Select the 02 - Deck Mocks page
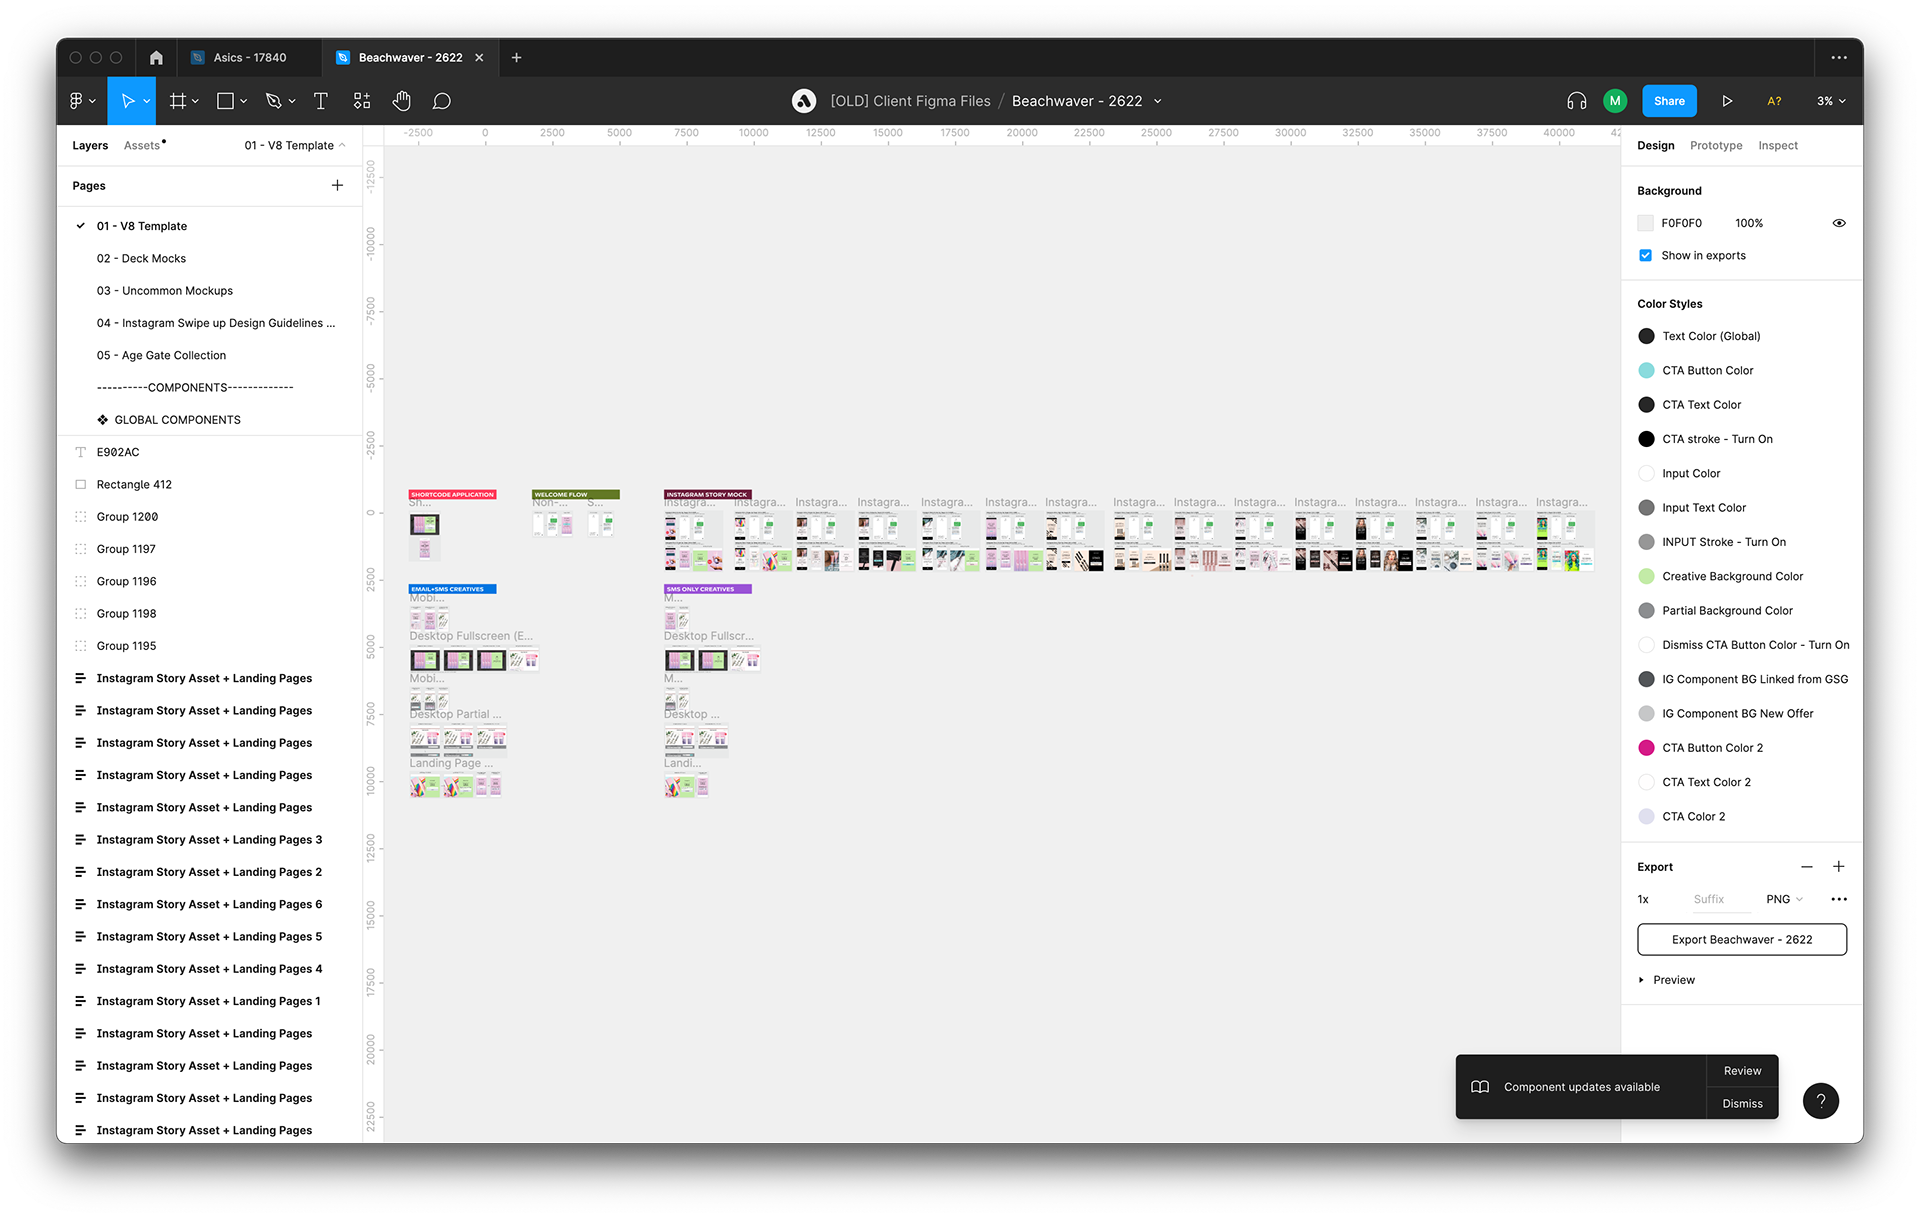Viewport: 1920px width, 1218px height. (141, 258)
